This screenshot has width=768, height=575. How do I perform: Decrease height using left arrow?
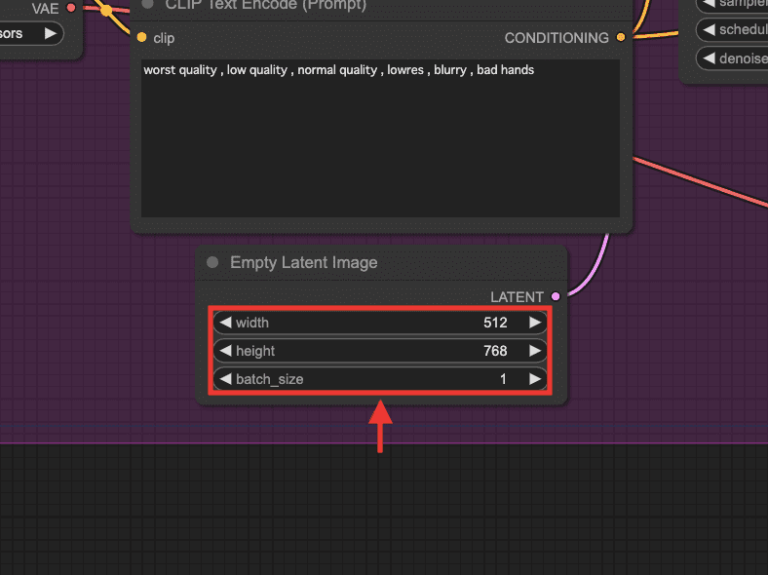click(225, 351)
